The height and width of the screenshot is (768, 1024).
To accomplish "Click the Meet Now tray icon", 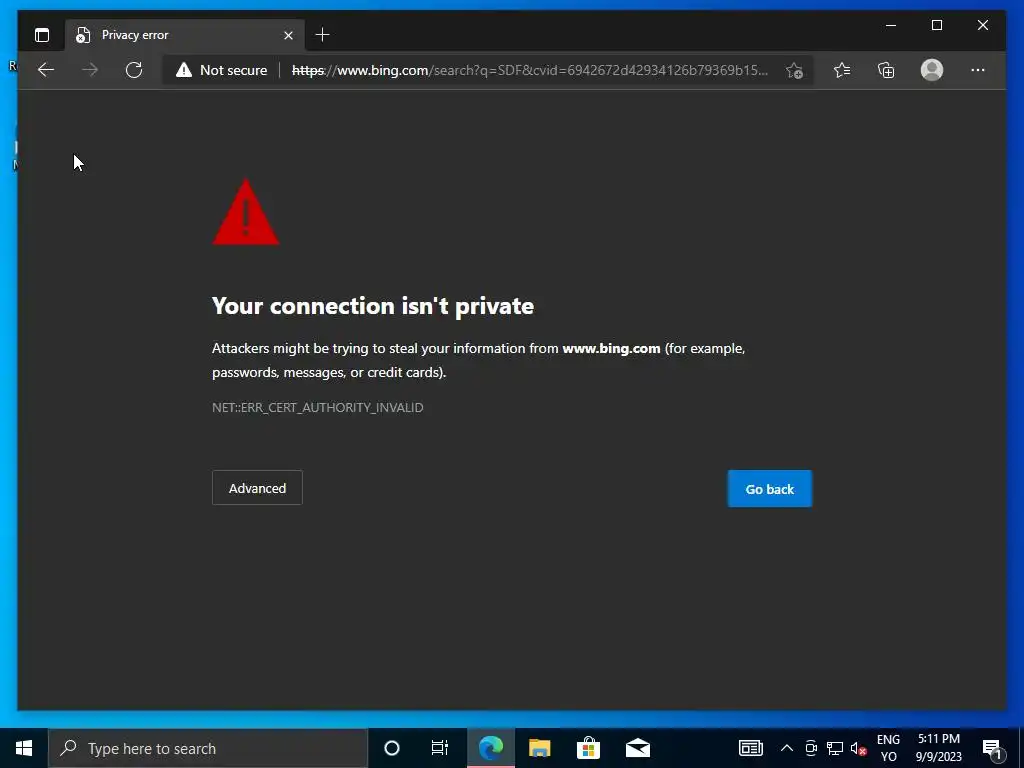I will tap(811, 748).
